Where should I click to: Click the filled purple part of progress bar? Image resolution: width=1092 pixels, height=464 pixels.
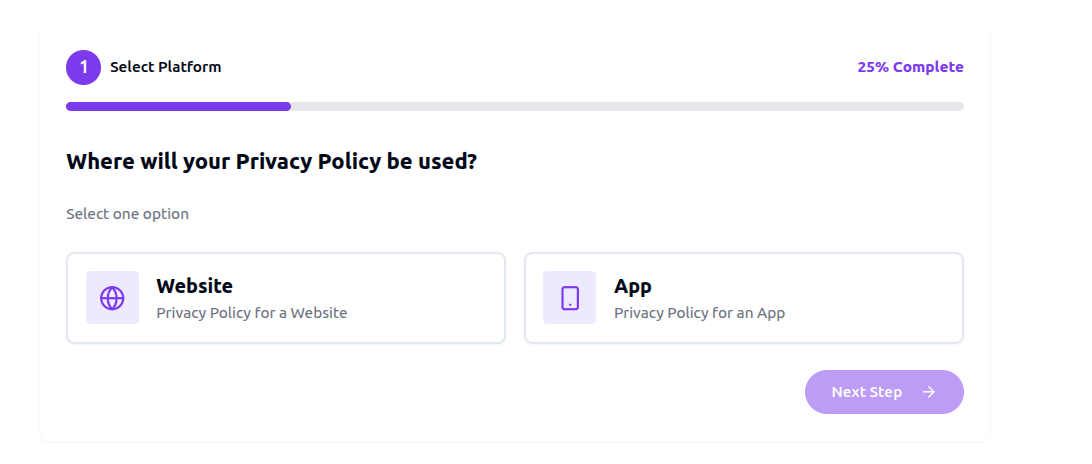tap(178, 106)
